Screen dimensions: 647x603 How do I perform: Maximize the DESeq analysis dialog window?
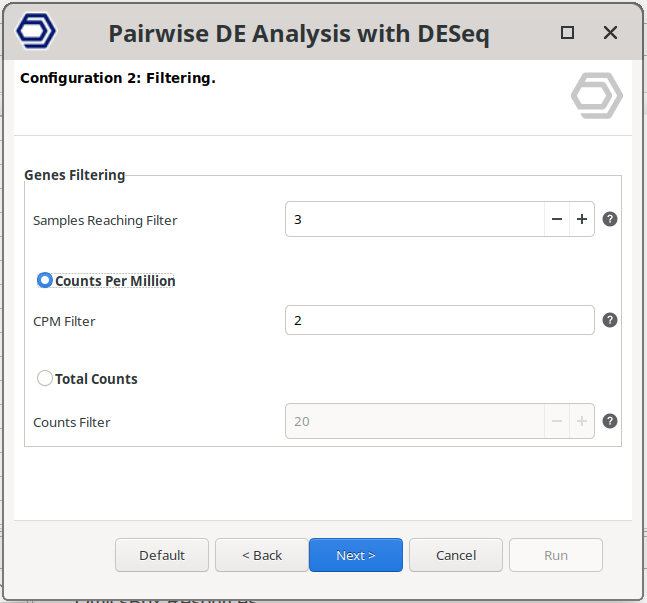[x=568, y=33]
